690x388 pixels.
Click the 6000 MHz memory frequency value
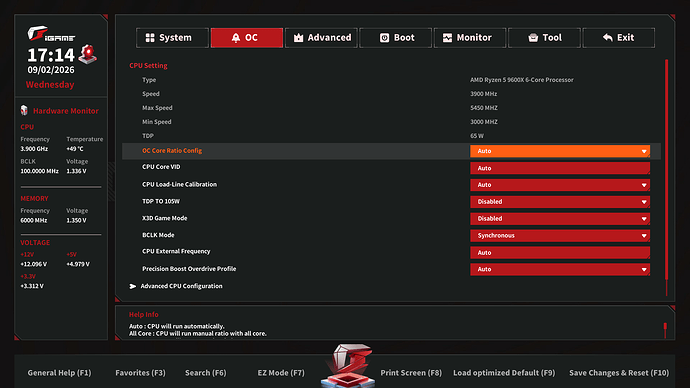[33, 220]
